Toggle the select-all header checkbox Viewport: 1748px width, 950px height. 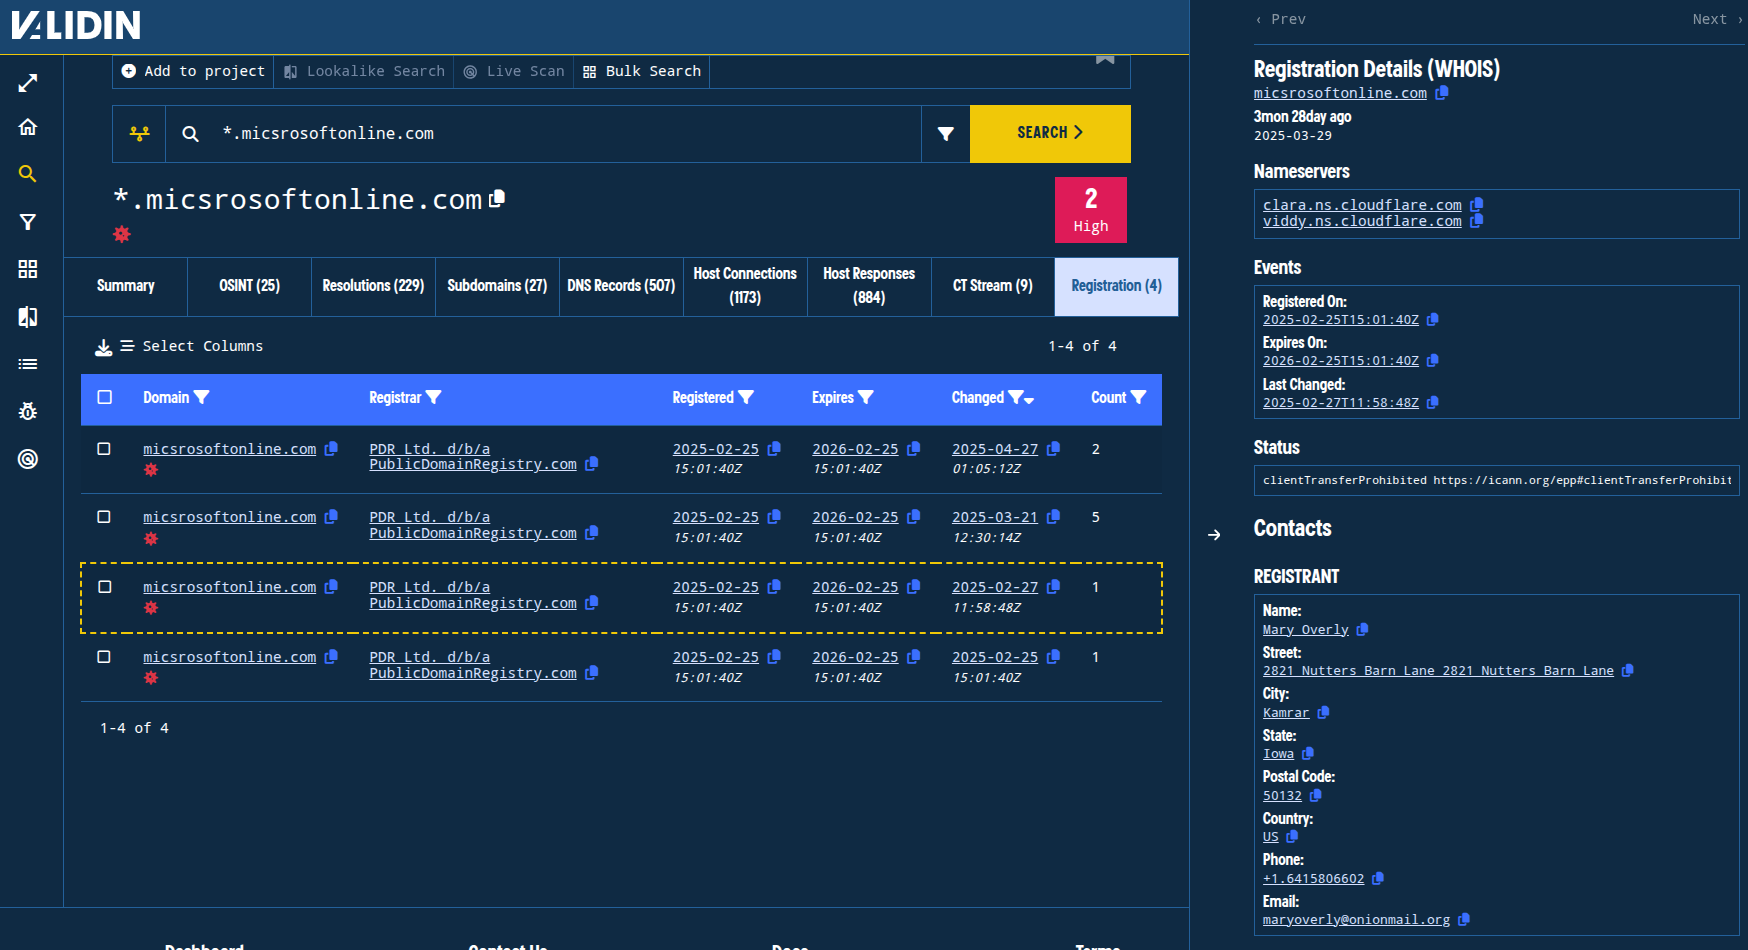point(105,398)
